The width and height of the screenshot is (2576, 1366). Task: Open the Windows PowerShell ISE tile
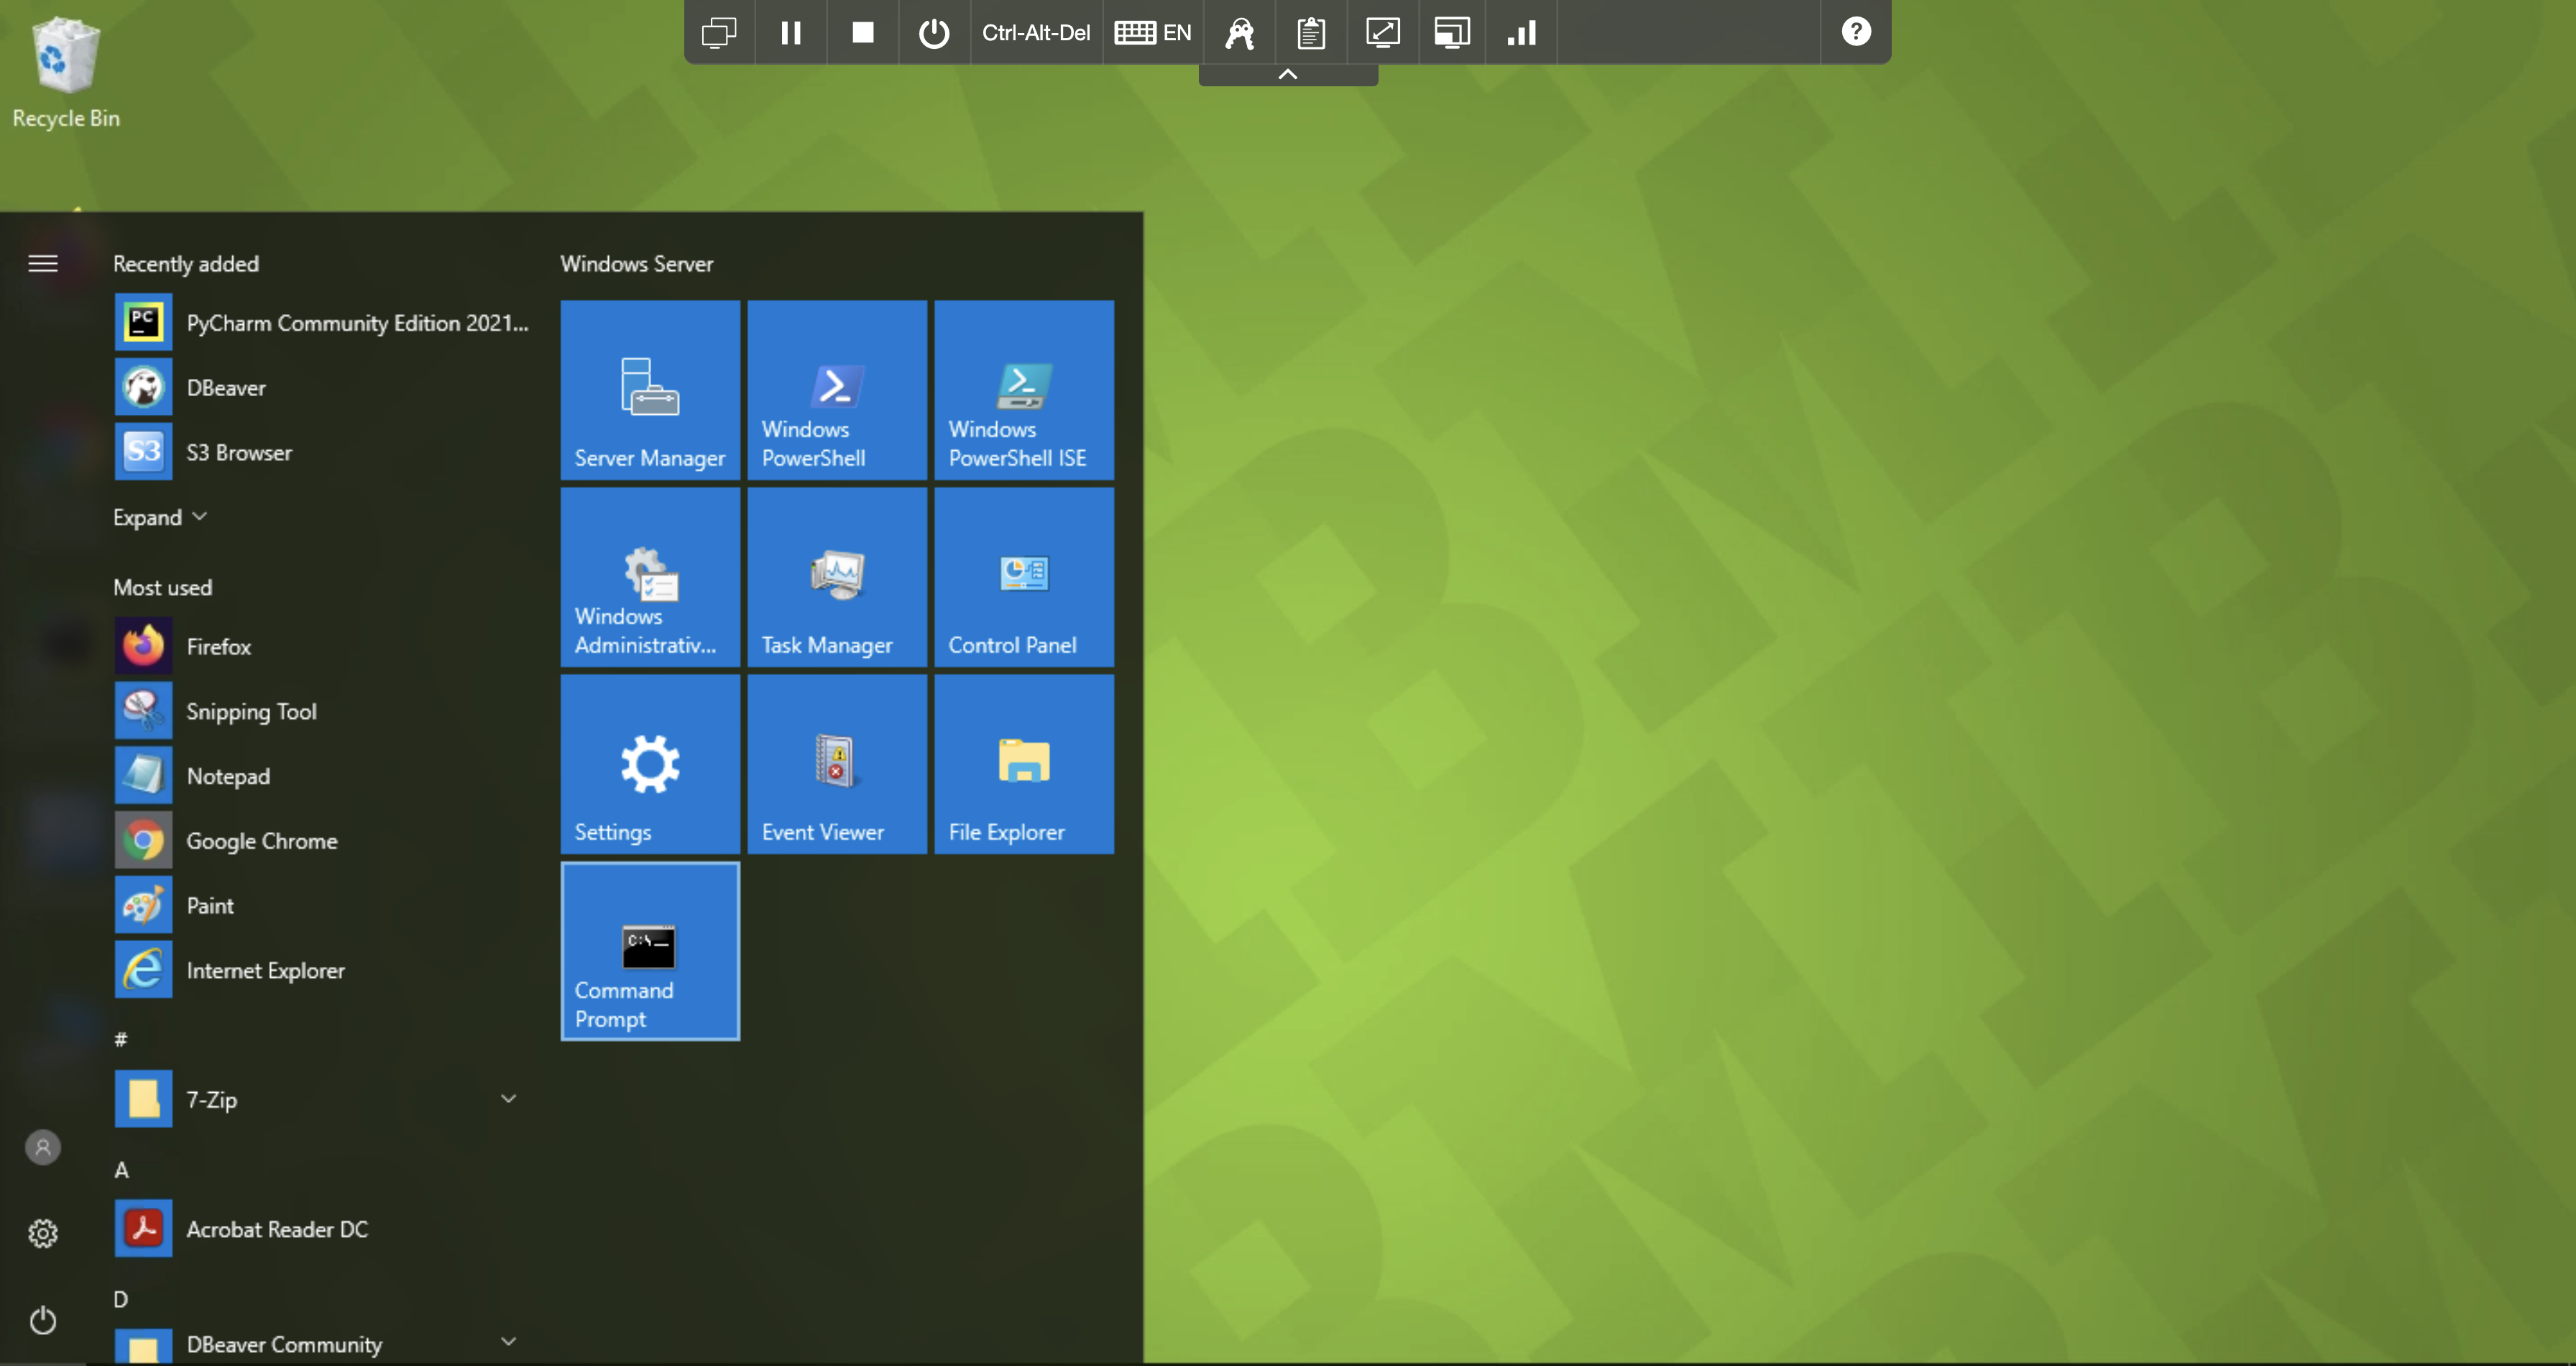(x=1024, y=390)
